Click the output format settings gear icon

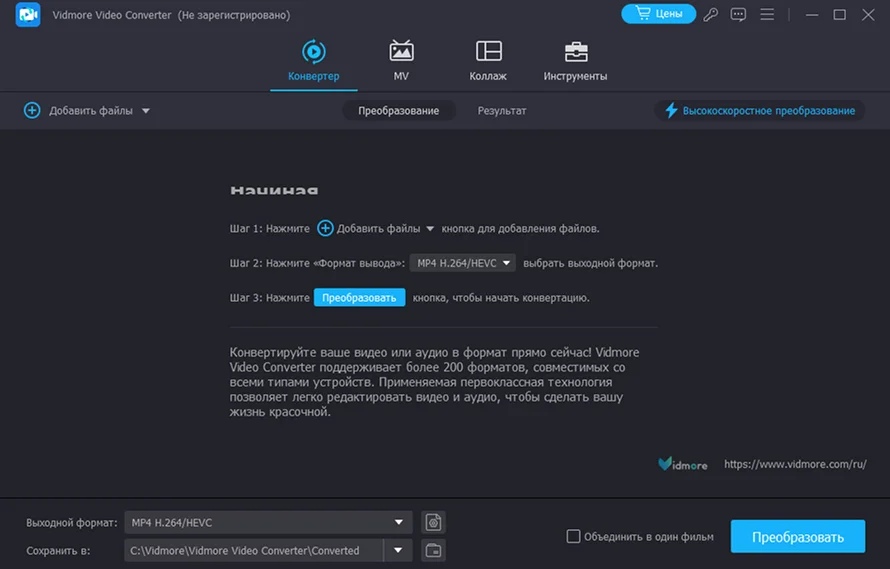434,522
